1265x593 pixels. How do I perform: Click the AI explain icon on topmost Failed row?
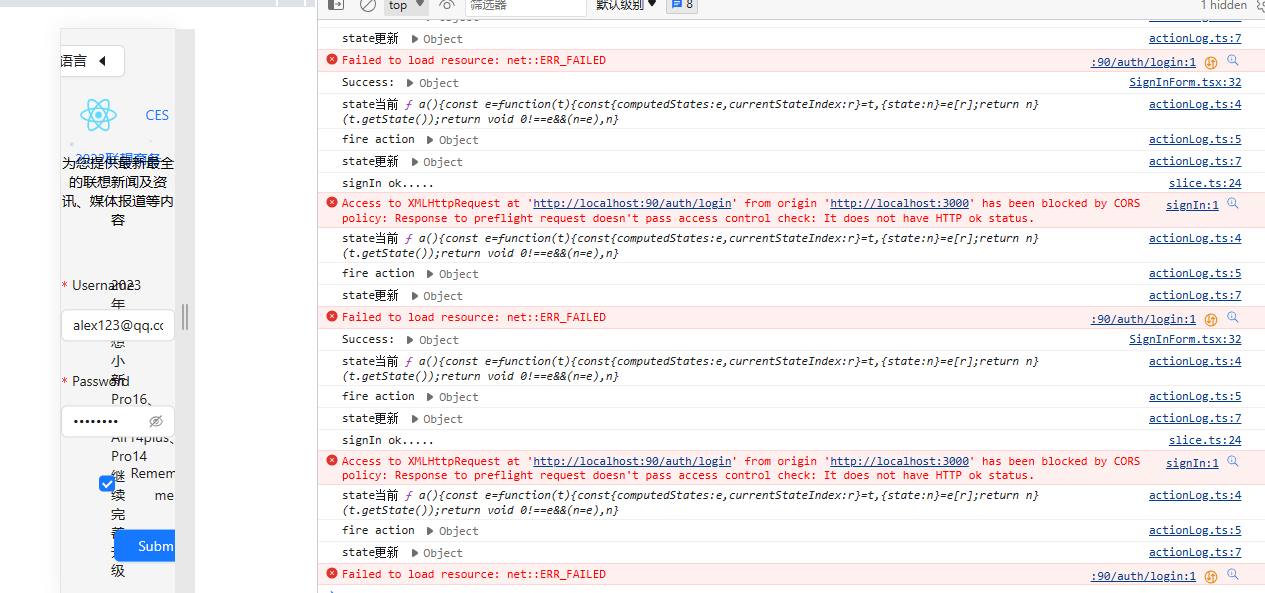click(x=1211, y=62)
